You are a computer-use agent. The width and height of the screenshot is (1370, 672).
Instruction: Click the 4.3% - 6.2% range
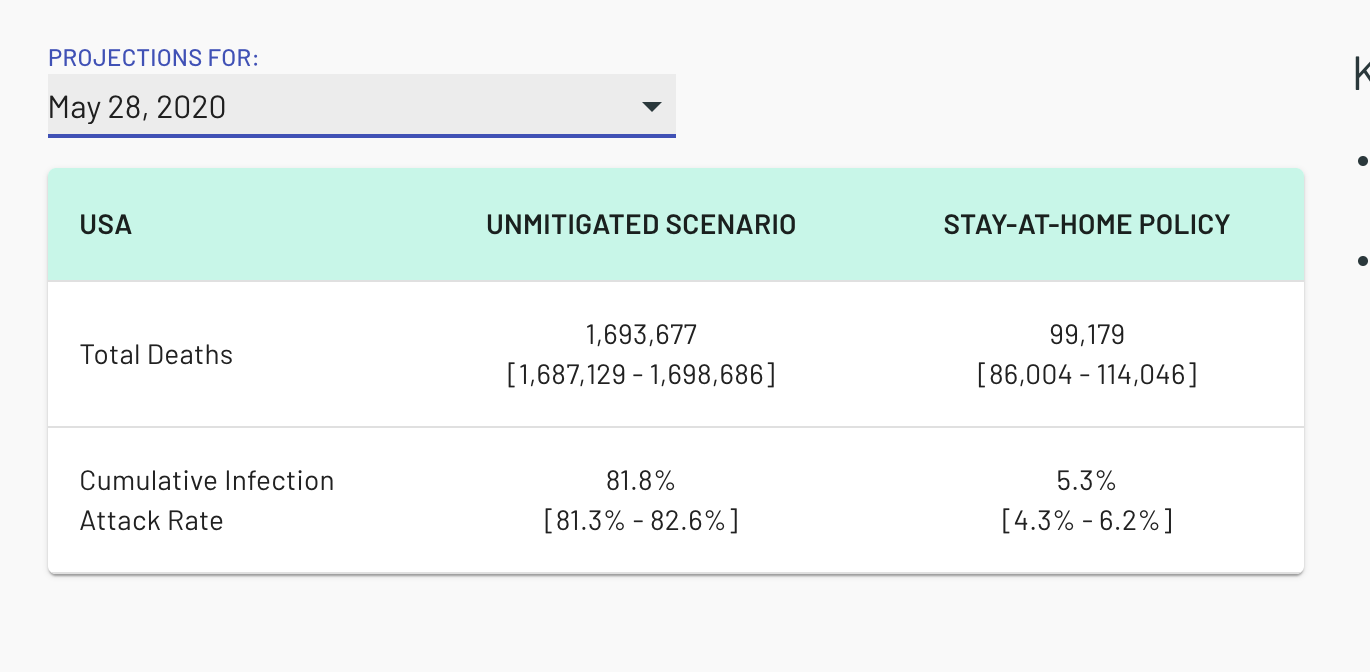click(1086, 521)
